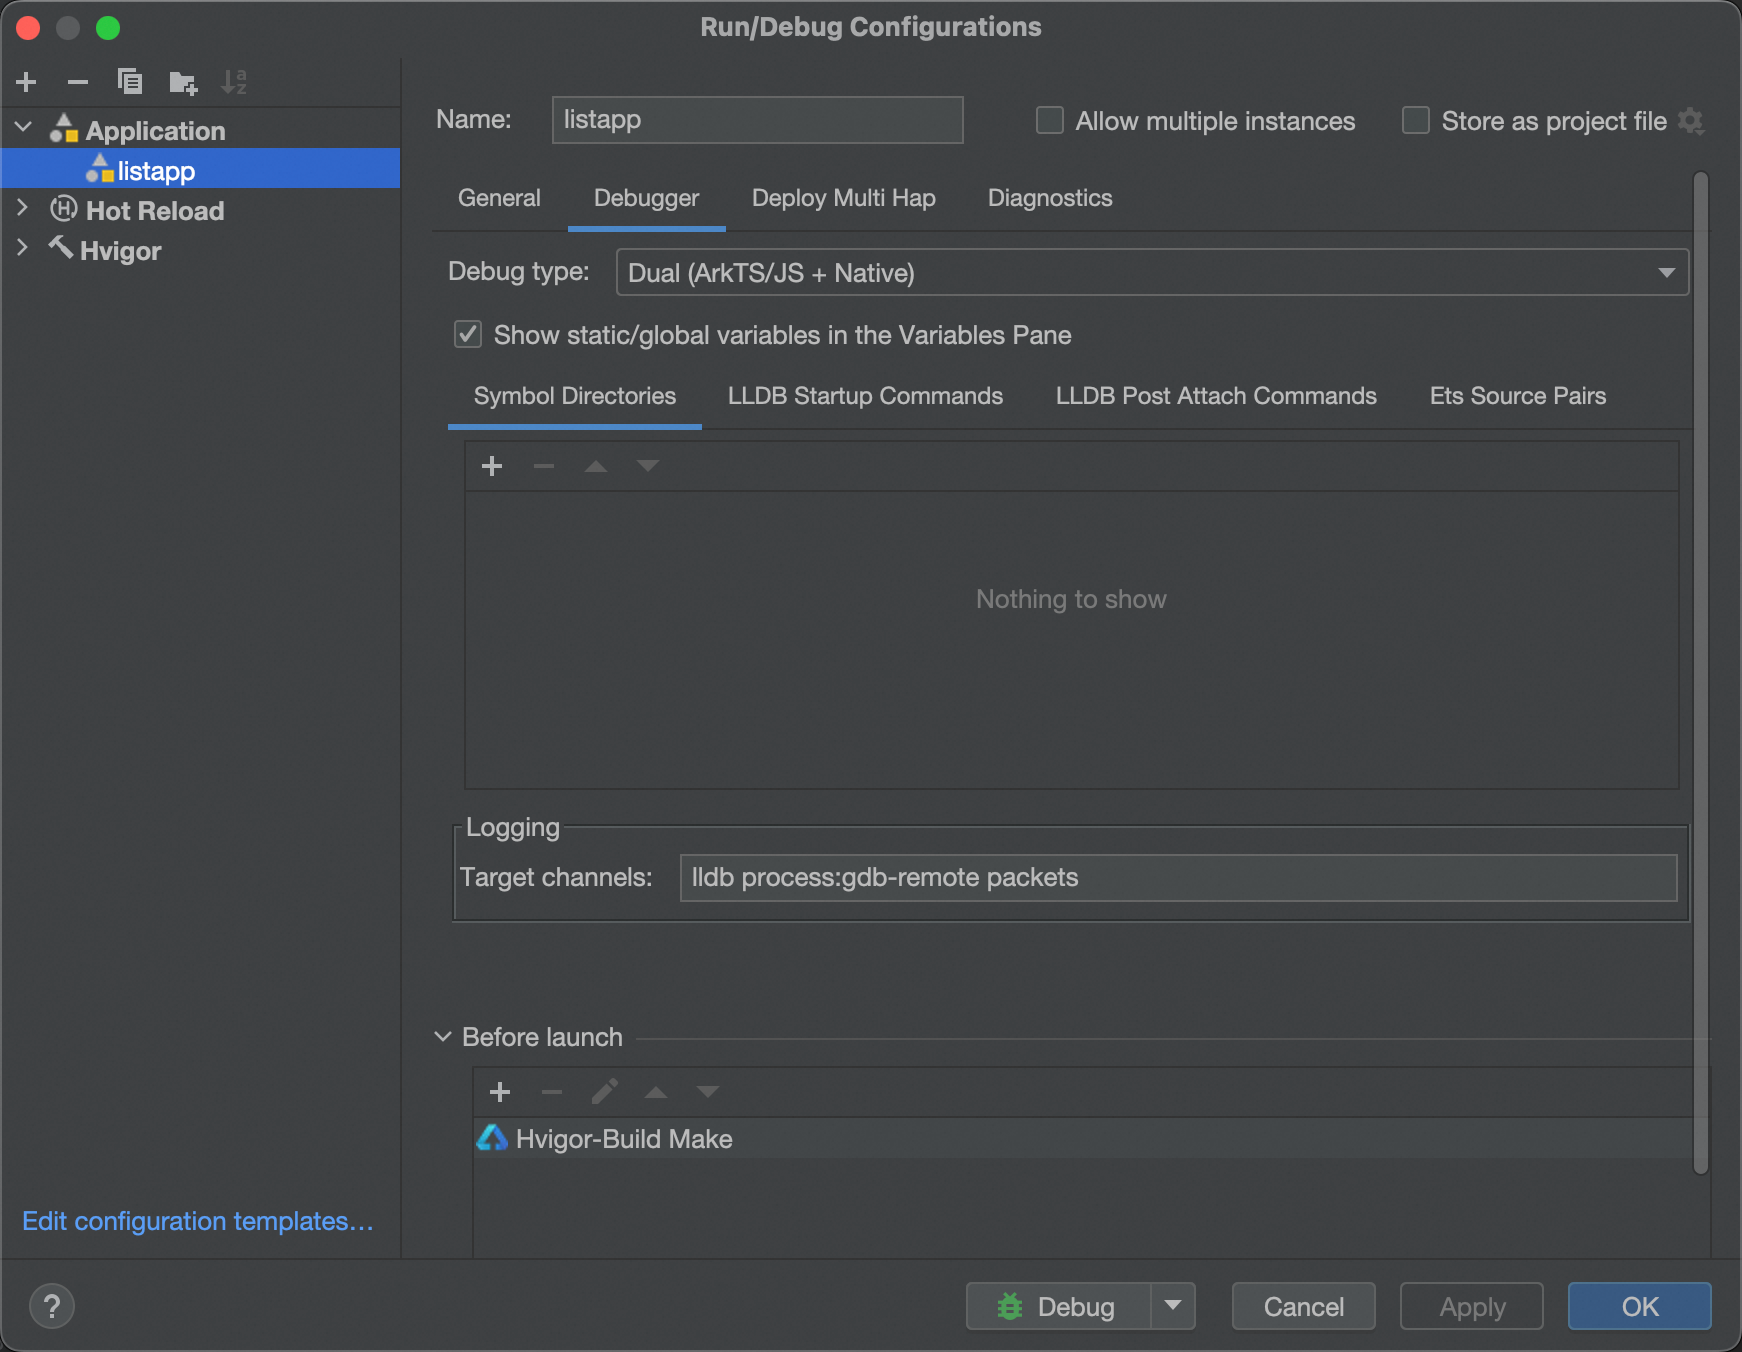Add a Before launch task

[500, 1092]
